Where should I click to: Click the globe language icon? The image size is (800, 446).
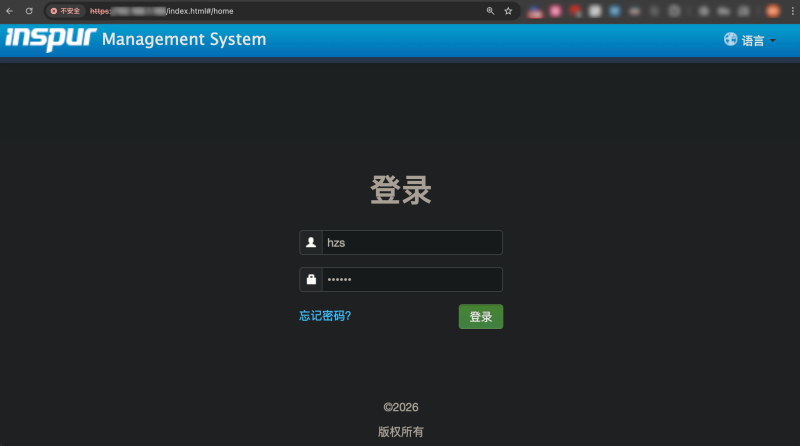(731, 39)
